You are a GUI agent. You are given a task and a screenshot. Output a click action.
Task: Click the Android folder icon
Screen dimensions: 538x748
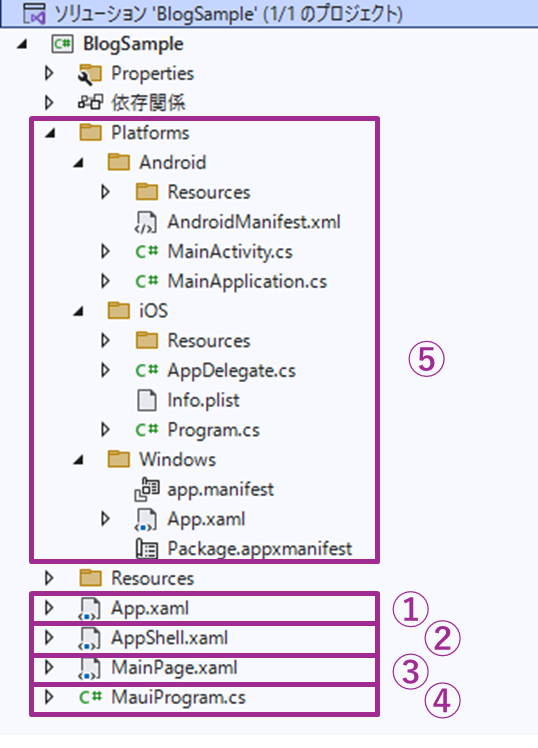click(118, 162)
